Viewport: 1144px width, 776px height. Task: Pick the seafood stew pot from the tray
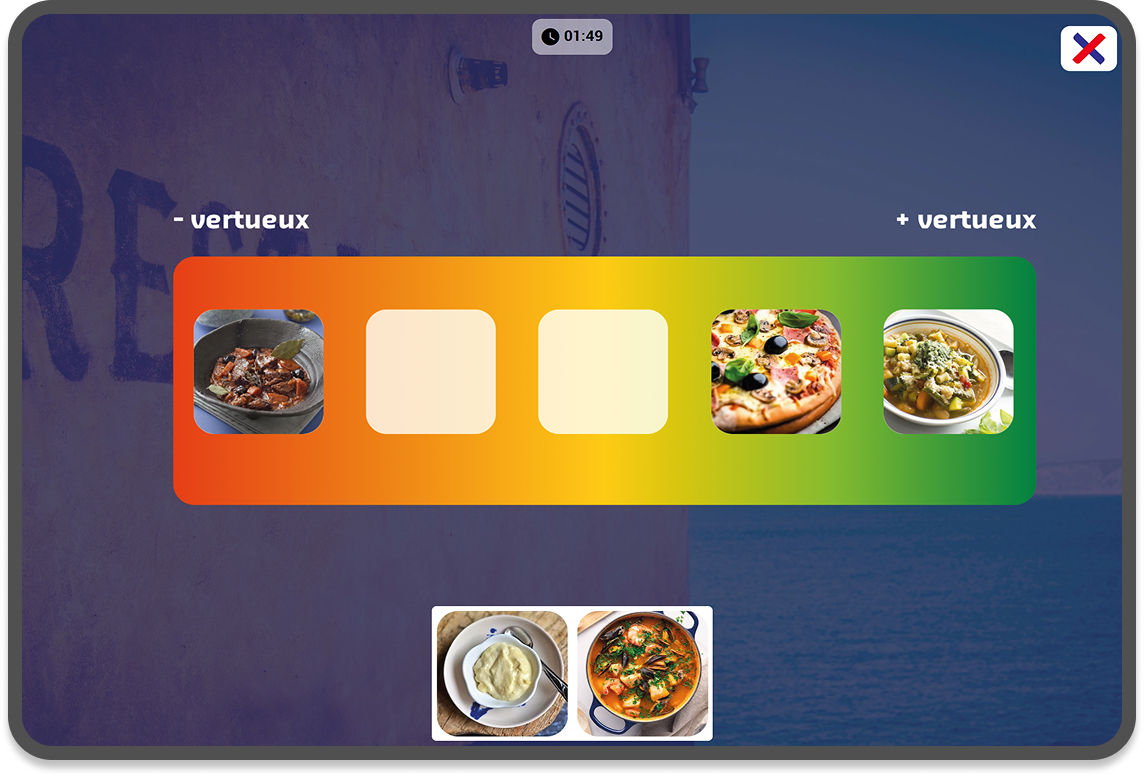tap(642, 673)
